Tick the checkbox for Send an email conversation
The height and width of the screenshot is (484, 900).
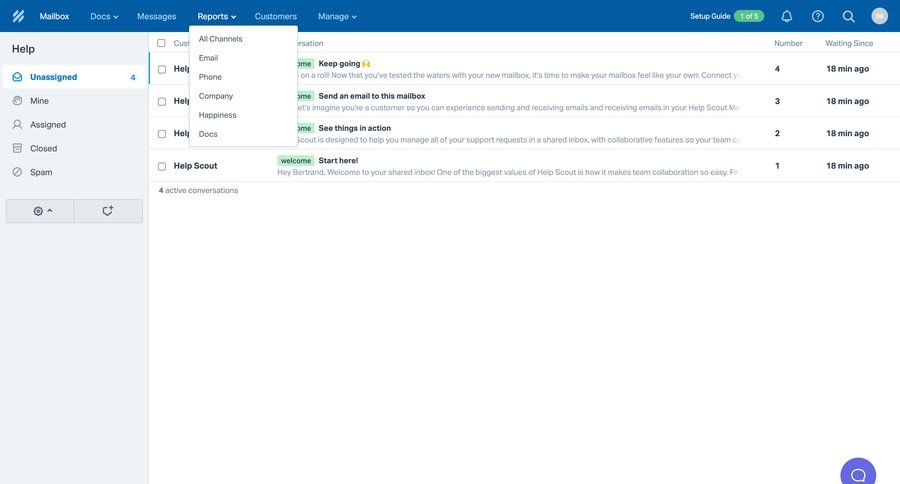162,101
